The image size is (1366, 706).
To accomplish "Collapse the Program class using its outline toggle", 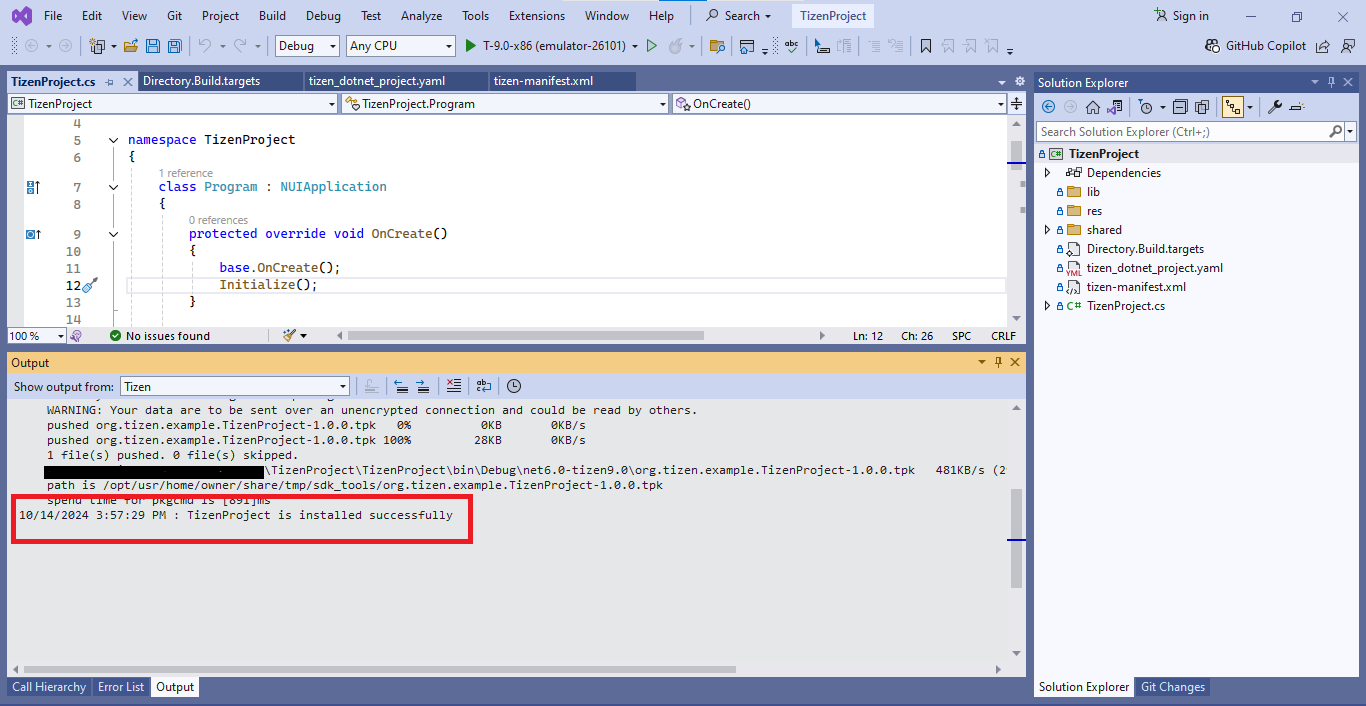I will click(113, 187).
